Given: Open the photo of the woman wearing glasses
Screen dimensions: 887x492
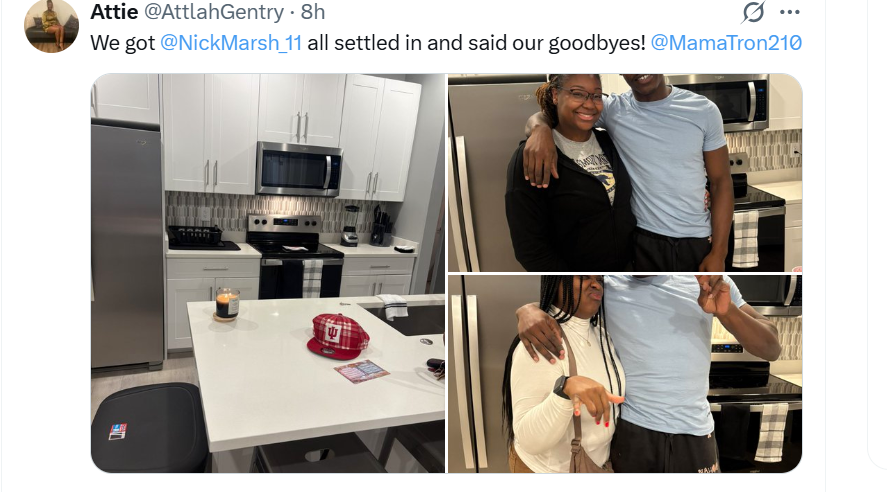Looking at the screenshot, I should point(625,172).
